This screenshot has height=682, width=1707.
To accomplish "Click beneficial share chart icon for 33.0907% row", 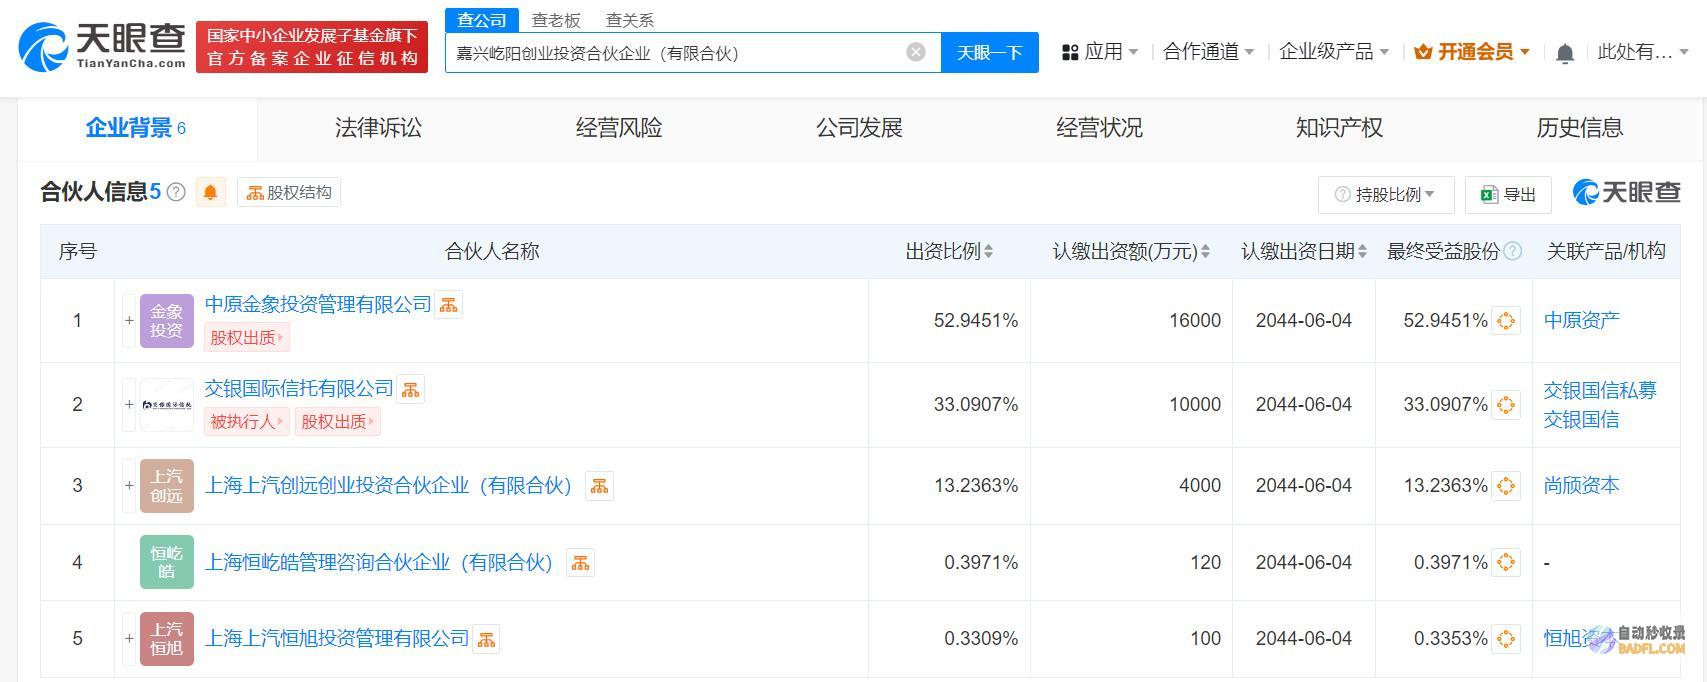I will point(1506,405).
